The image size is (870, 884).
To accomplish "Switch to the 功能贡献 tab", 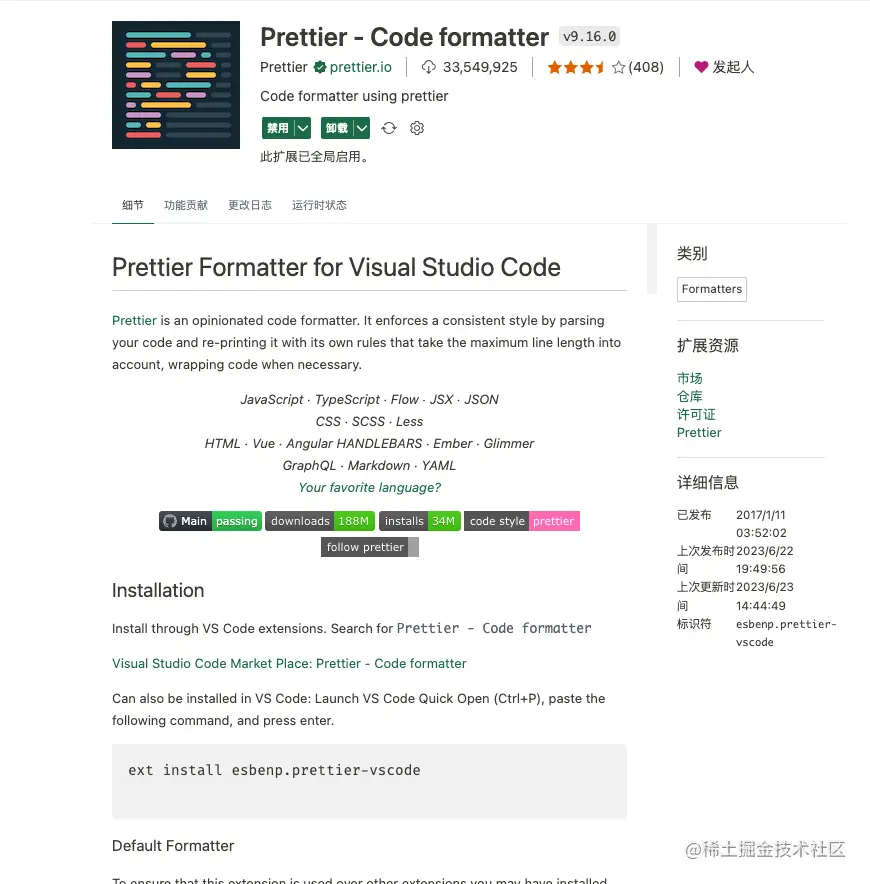I will (186, 205).
